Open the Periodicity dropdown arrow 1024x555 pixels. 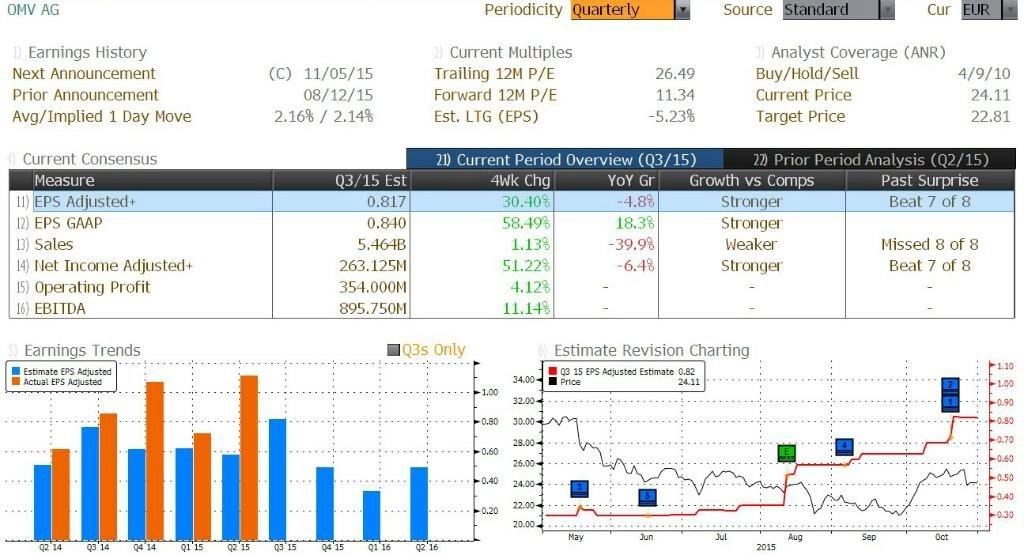[682, 10]
